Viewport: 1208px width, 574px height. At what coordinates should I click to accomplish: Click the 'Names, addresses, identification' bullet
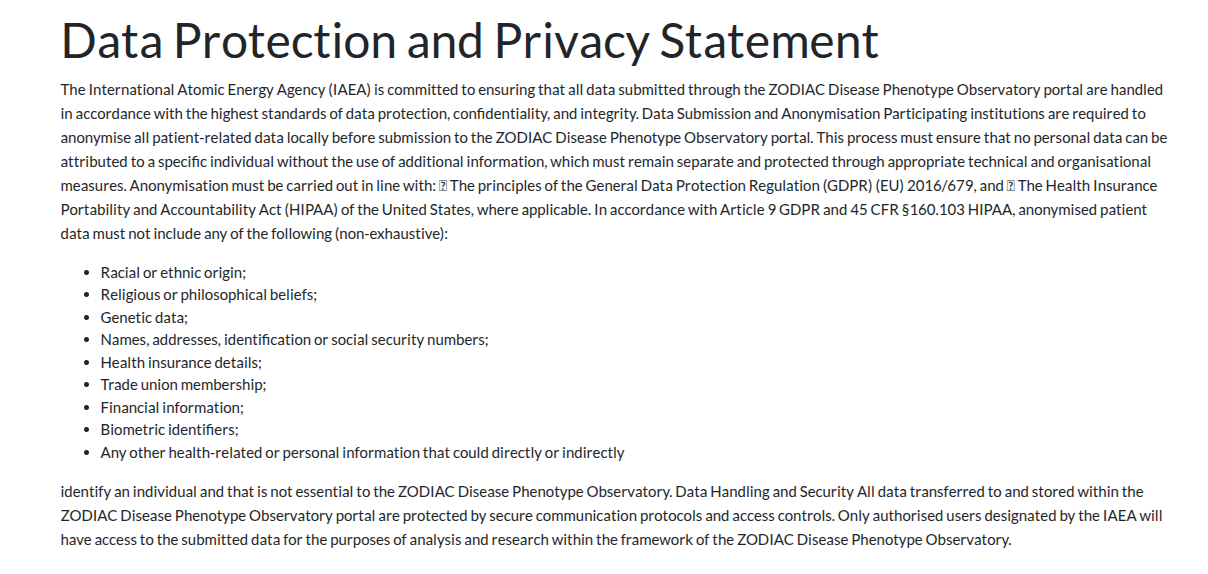[x=294, y=340]
